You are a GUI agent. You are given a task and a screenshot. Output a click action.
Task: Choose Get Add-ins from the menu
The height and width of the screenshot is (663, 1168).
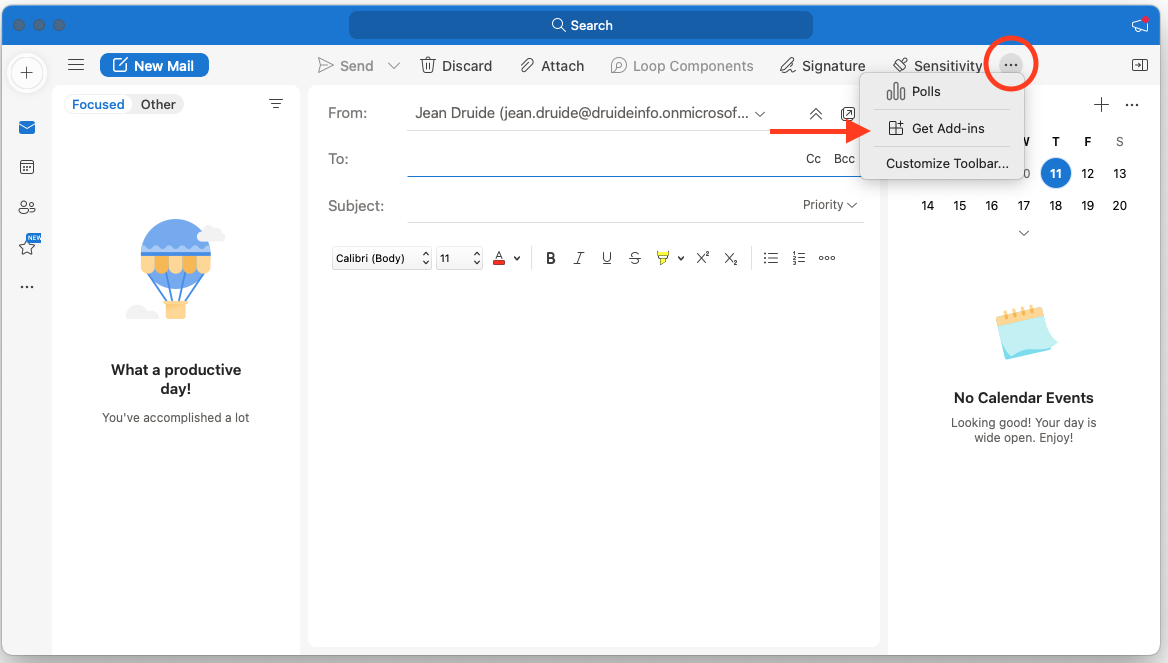tap(946, 128)
